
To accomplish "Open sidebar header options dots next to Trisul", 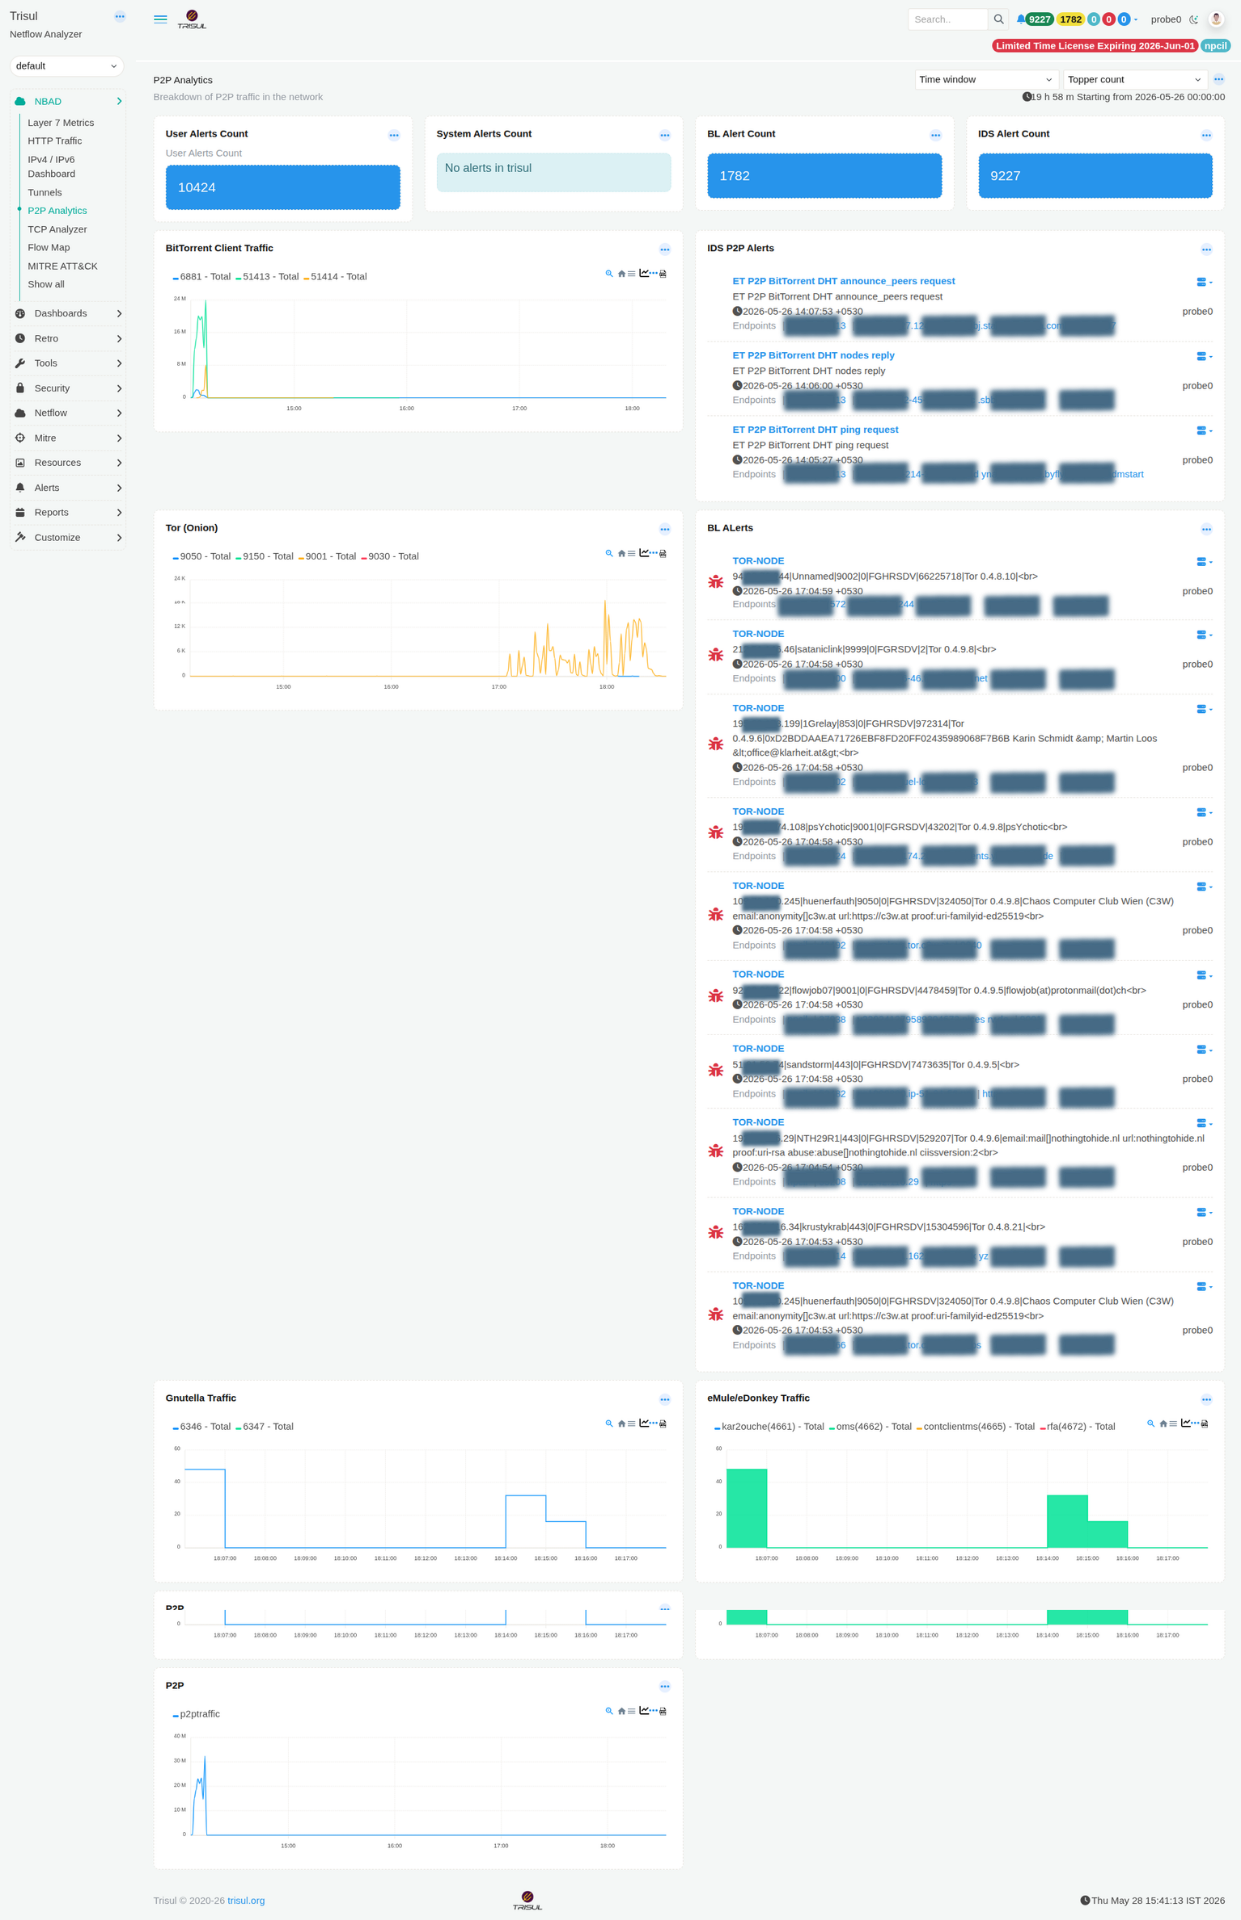I will tap(120, 16).
